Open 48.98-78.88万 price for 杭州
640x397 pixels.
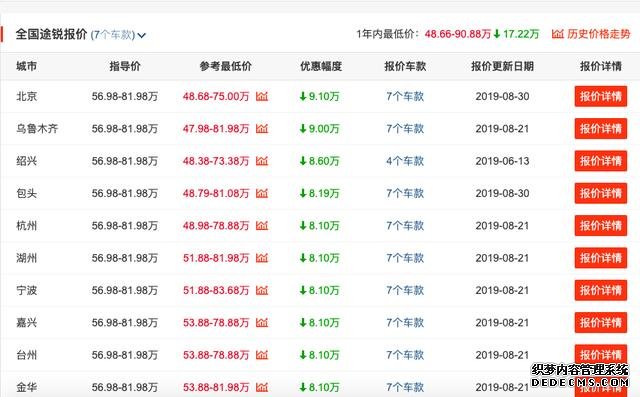(x=216, y=225)
